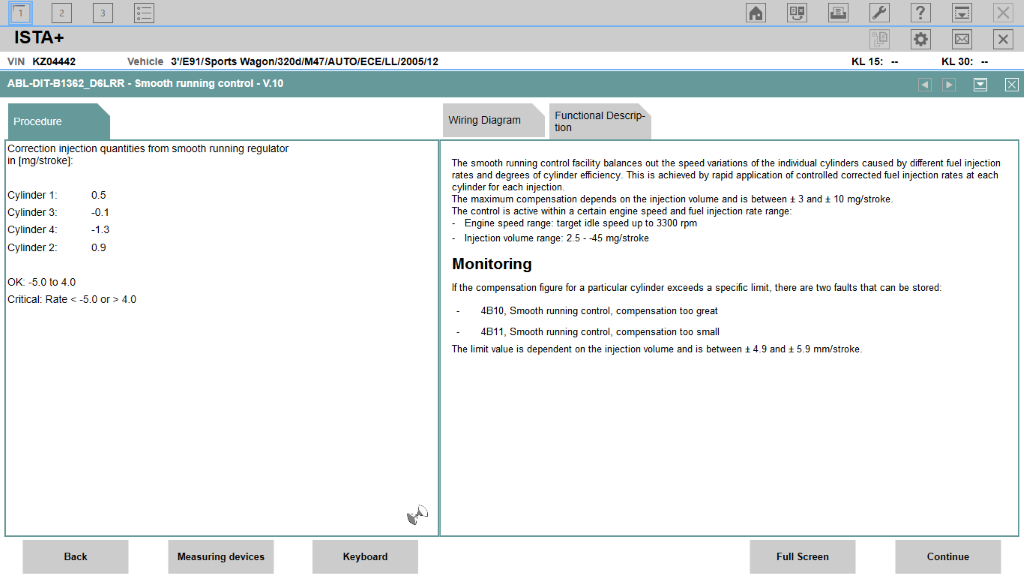Go to the ISTA home screen

tap(756, 13)
